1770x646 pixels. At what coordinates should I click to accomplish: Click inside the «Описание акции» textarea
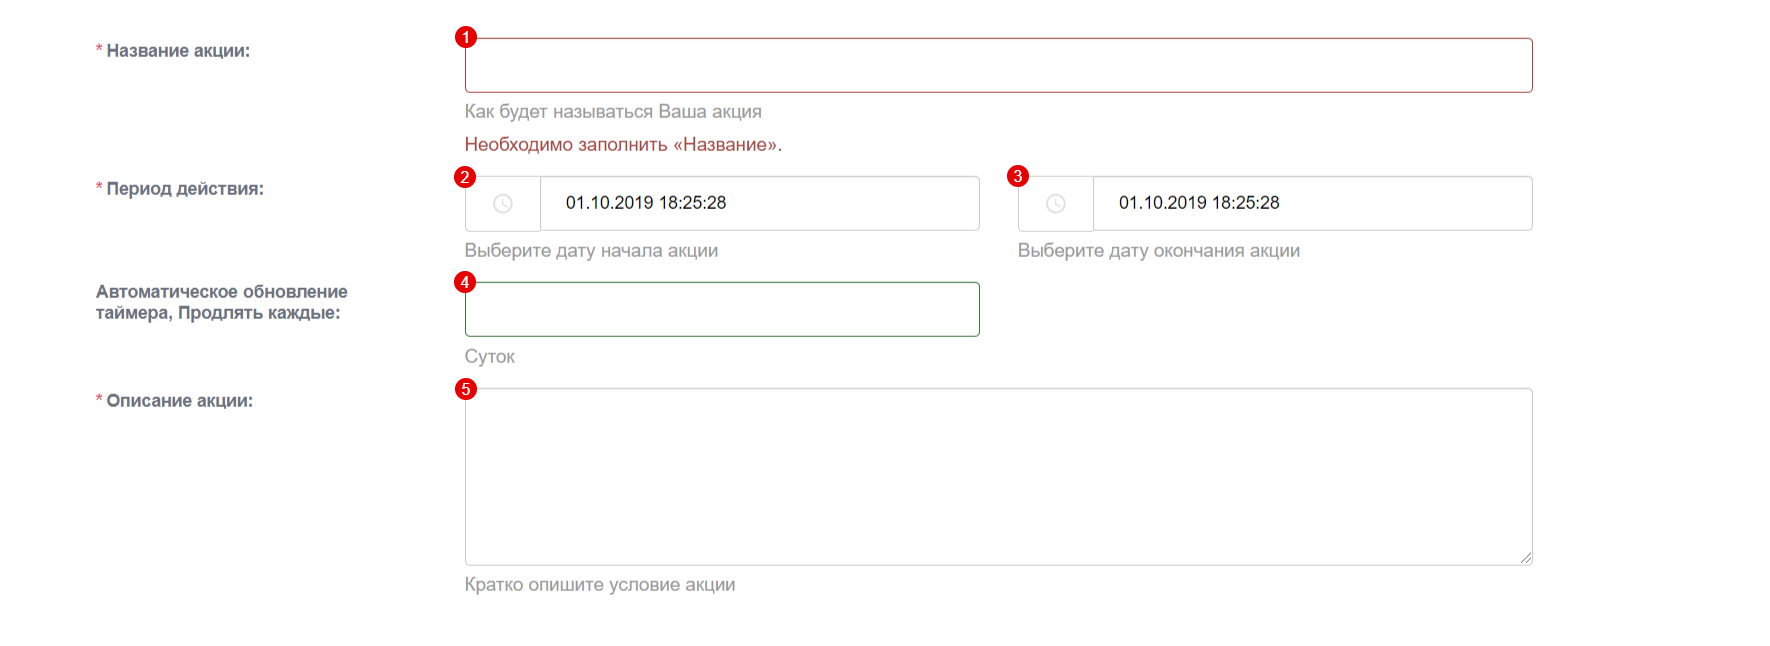click(x=998, y=477)
